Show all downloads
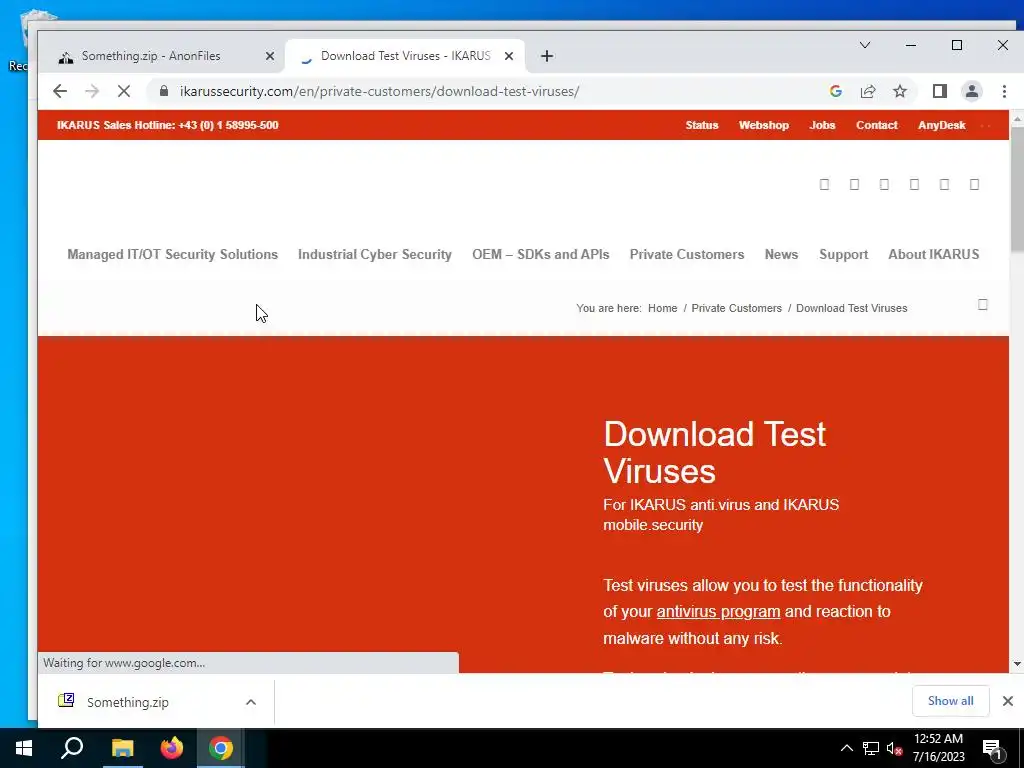 [x=950, y=701]
